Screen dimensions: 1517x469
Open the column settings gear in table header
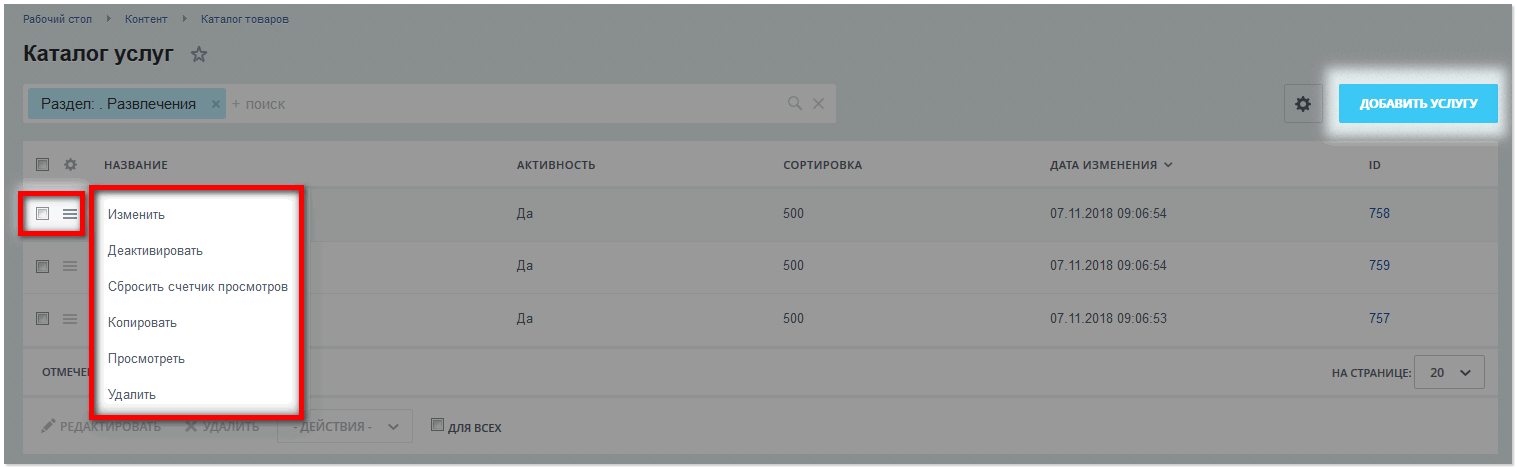click(70, 164)
